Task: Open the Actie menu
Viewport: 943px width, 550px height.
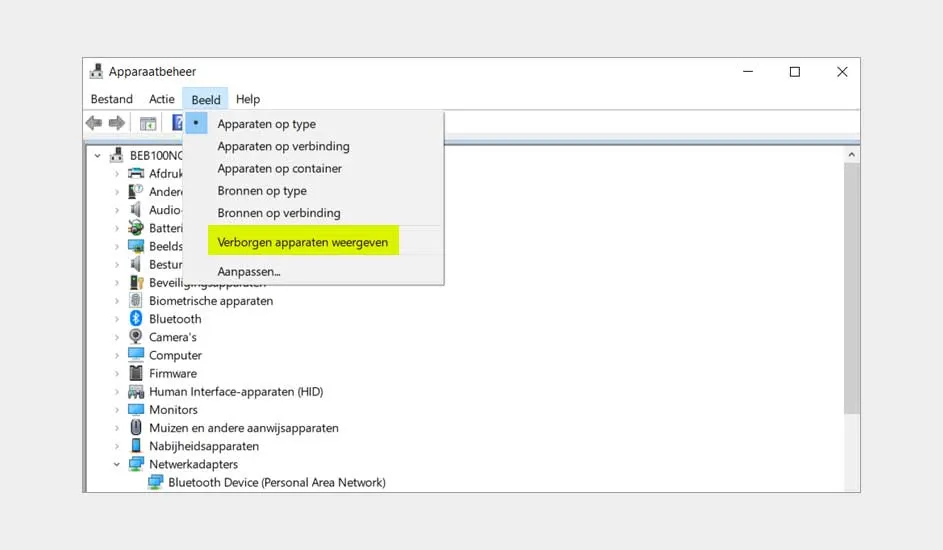Action: [x=162, y=99]
